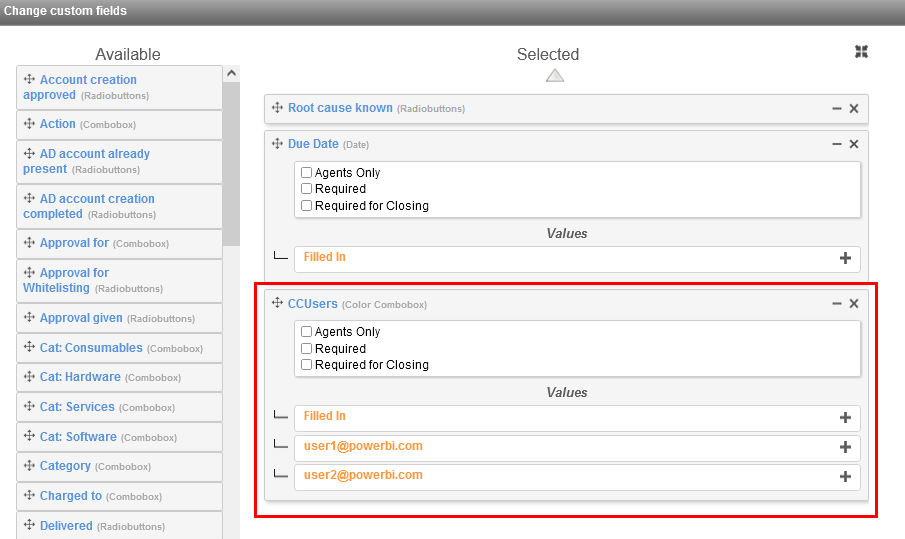Collapse the CCUsers field panel

click(x=837, y=304)
